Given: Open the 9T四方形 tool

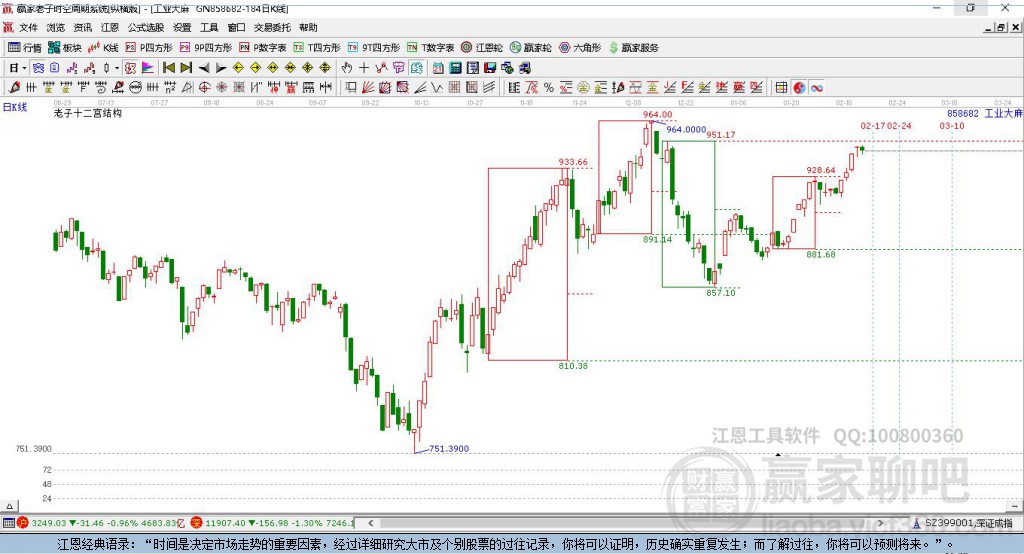Looking at the screenshot, I should point(374,48).
